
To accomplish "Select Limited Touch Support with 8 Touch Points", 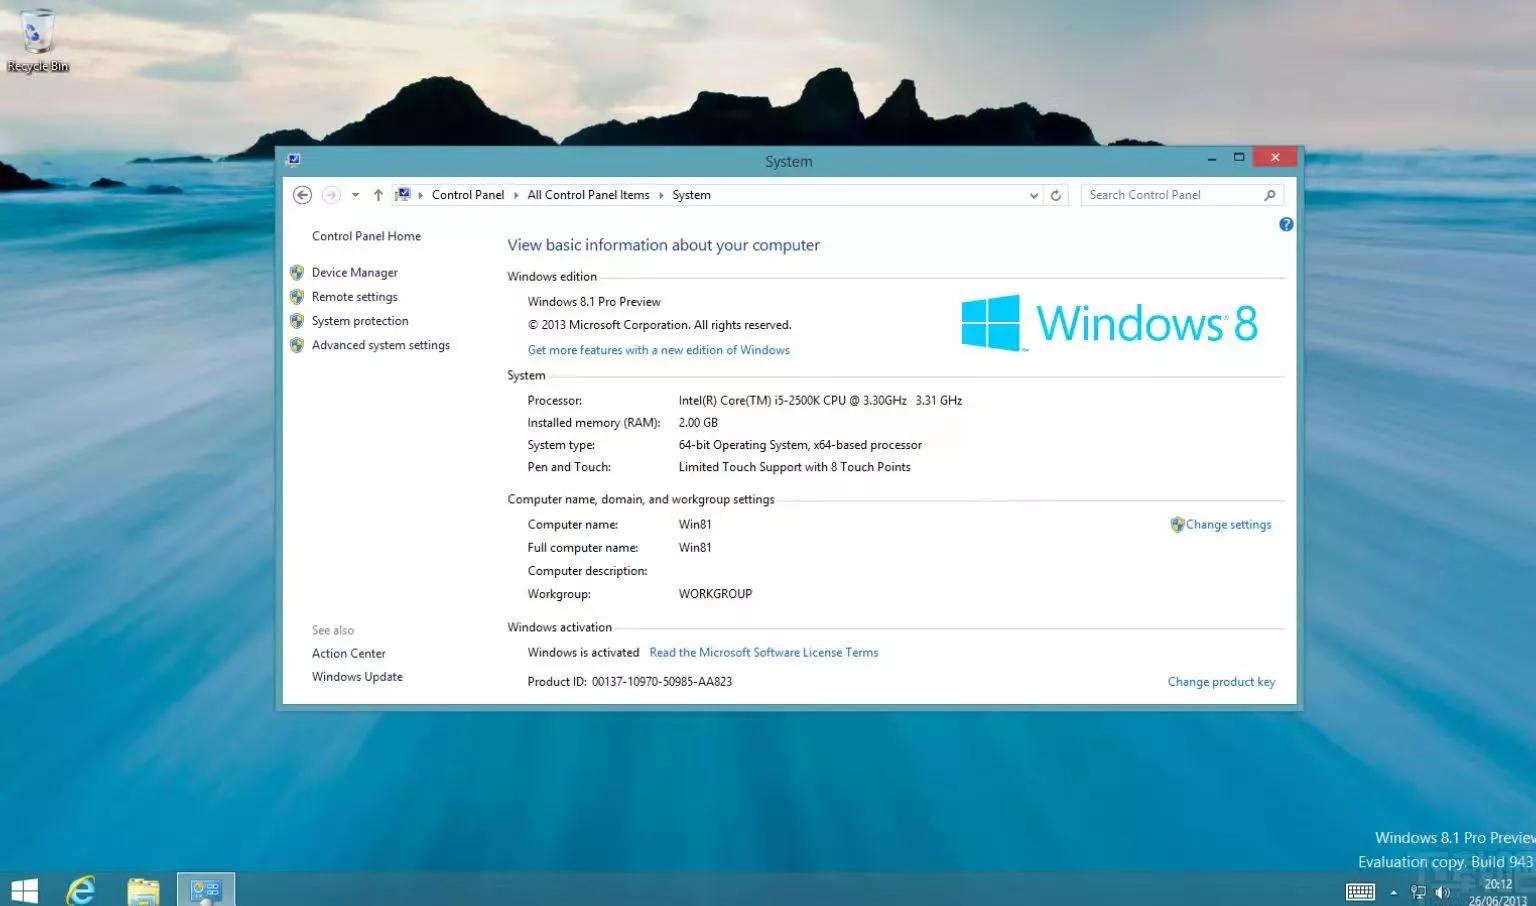I will point(794,467).
